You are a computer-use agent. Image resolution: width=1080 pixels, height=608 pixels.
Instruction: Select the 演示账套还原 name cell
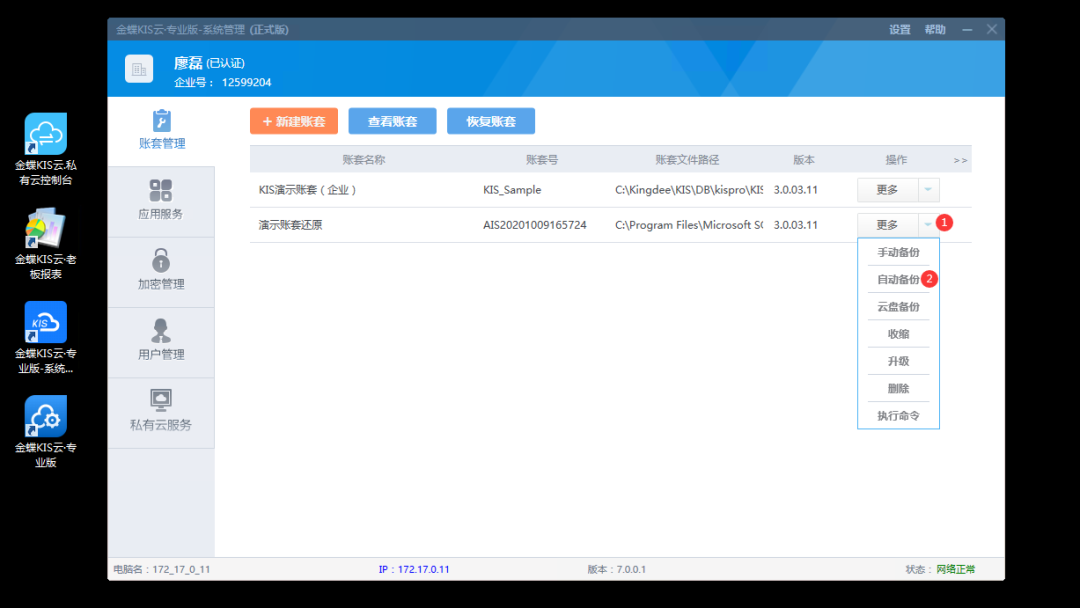click(x=290, y=225)
